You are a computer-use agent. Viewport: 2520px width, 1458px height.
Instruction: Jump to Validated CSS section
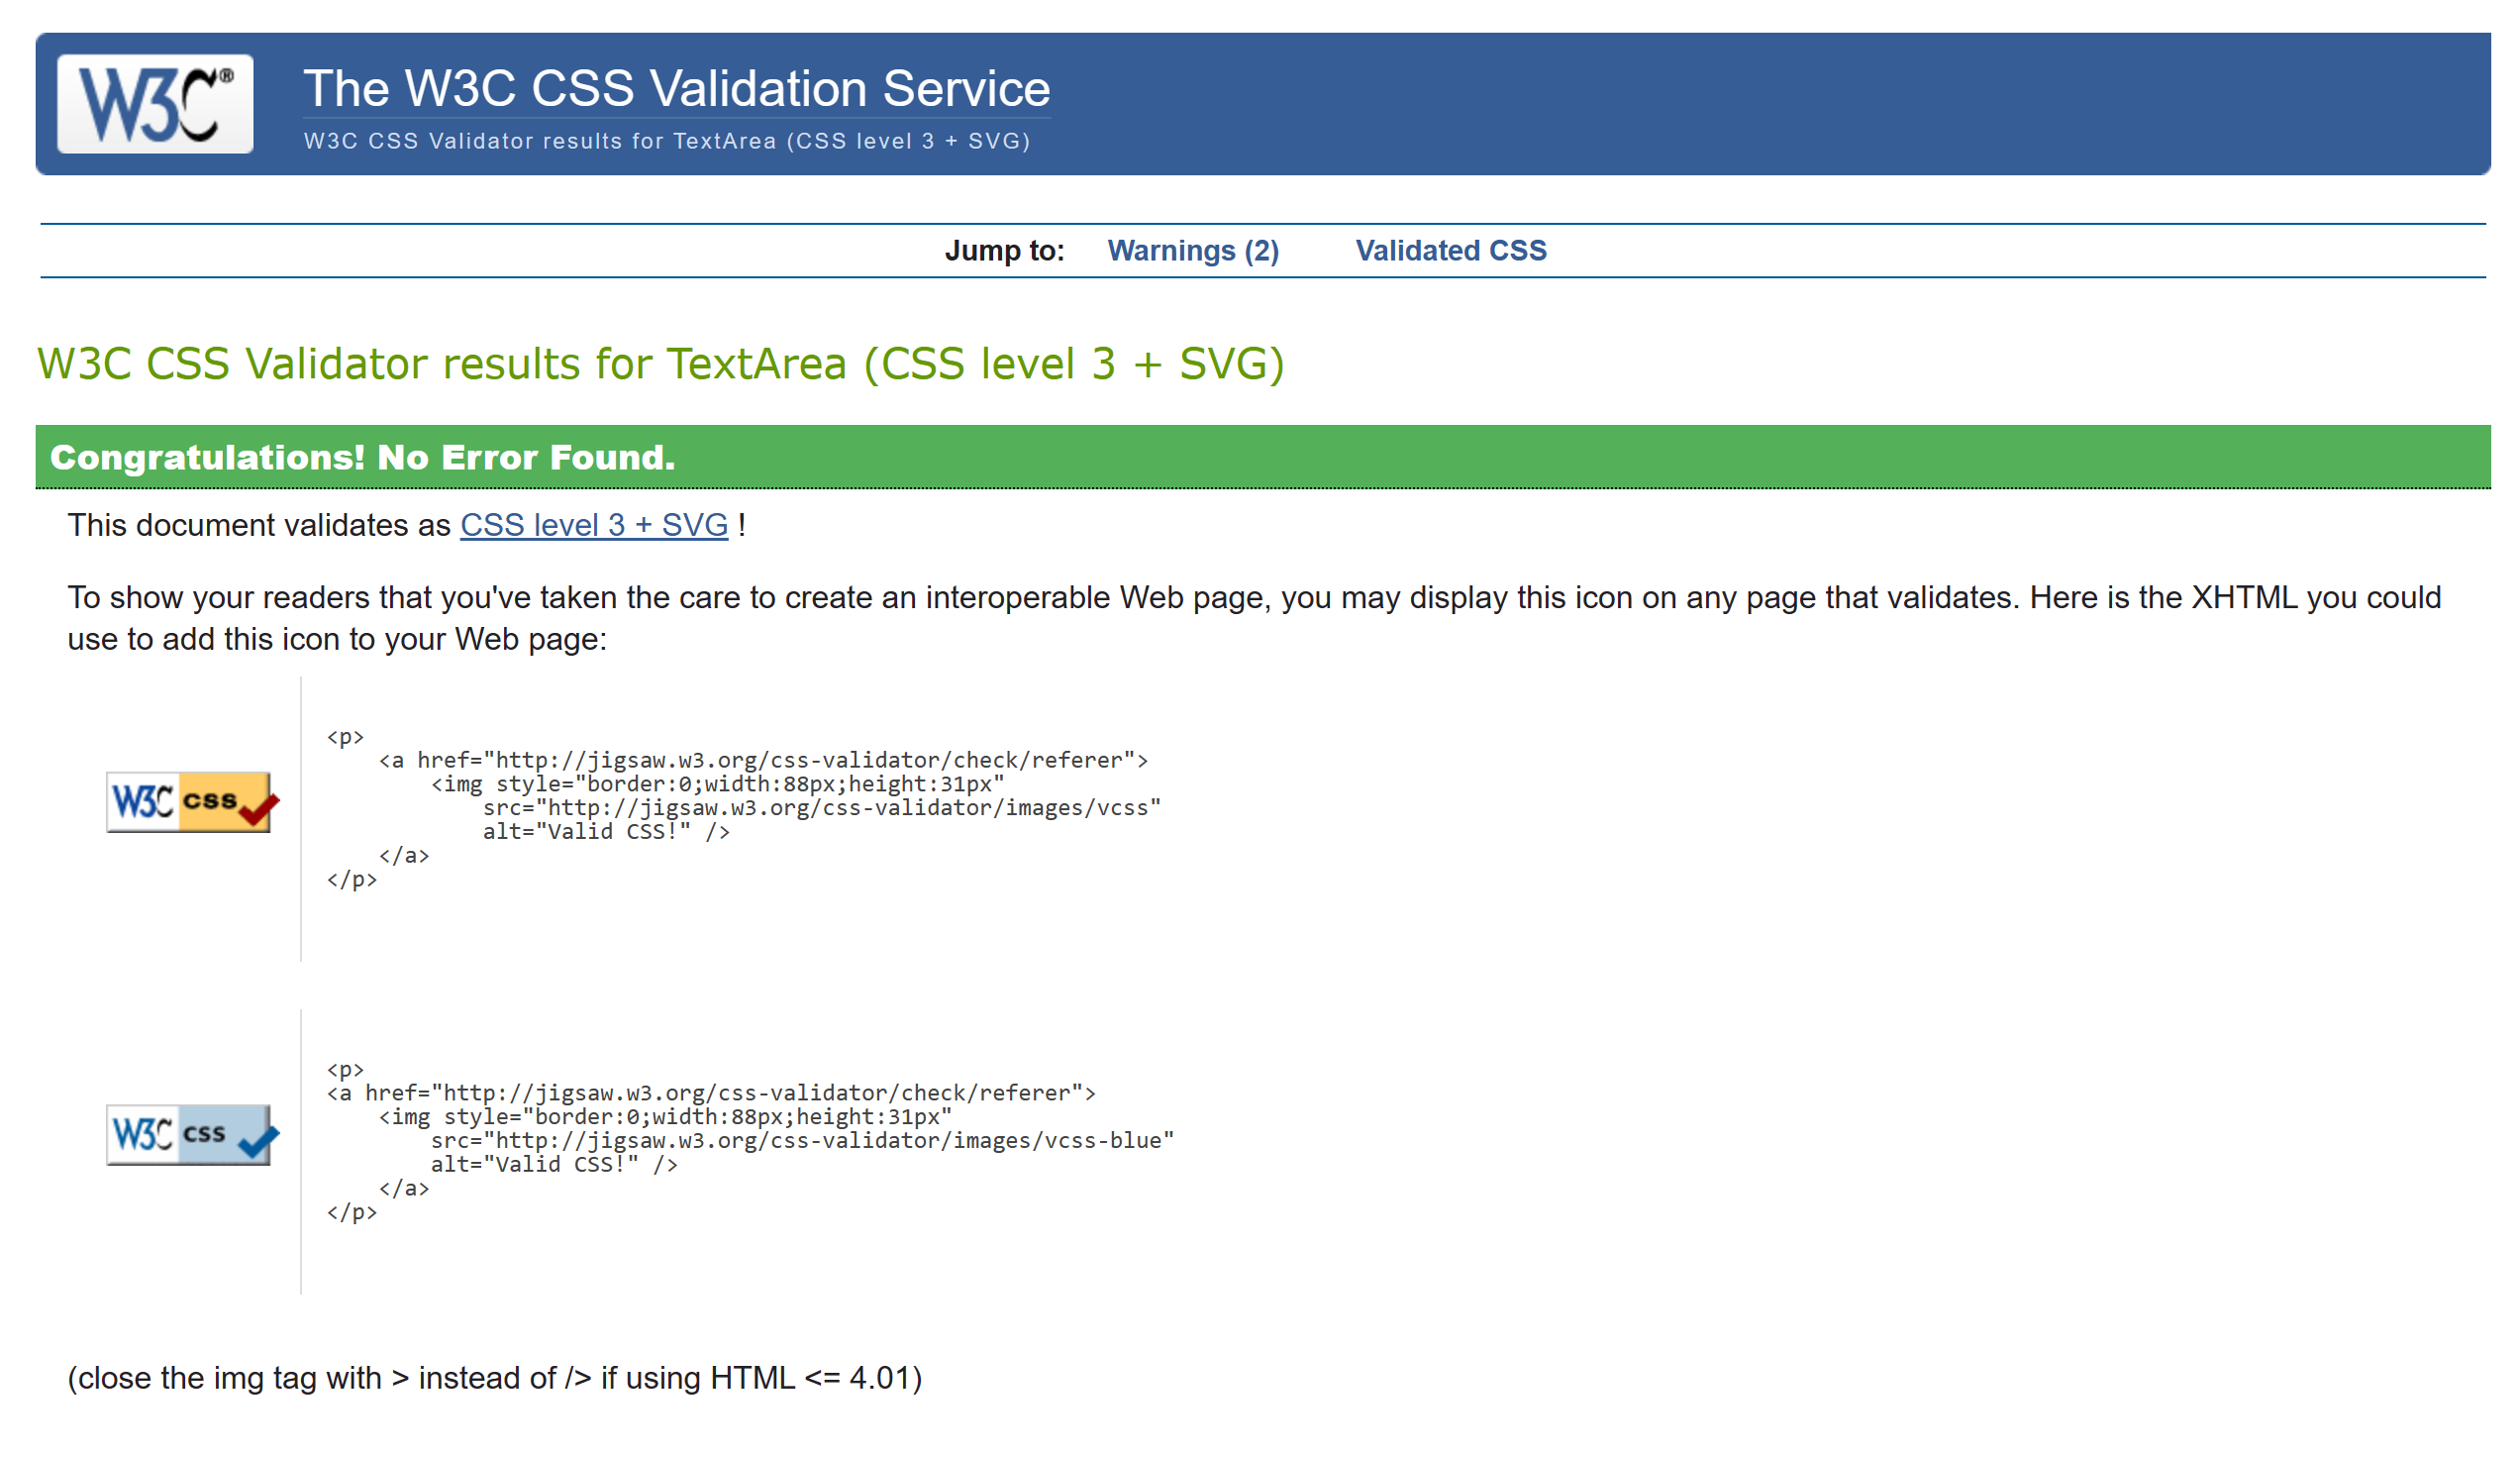[1450, 250]
